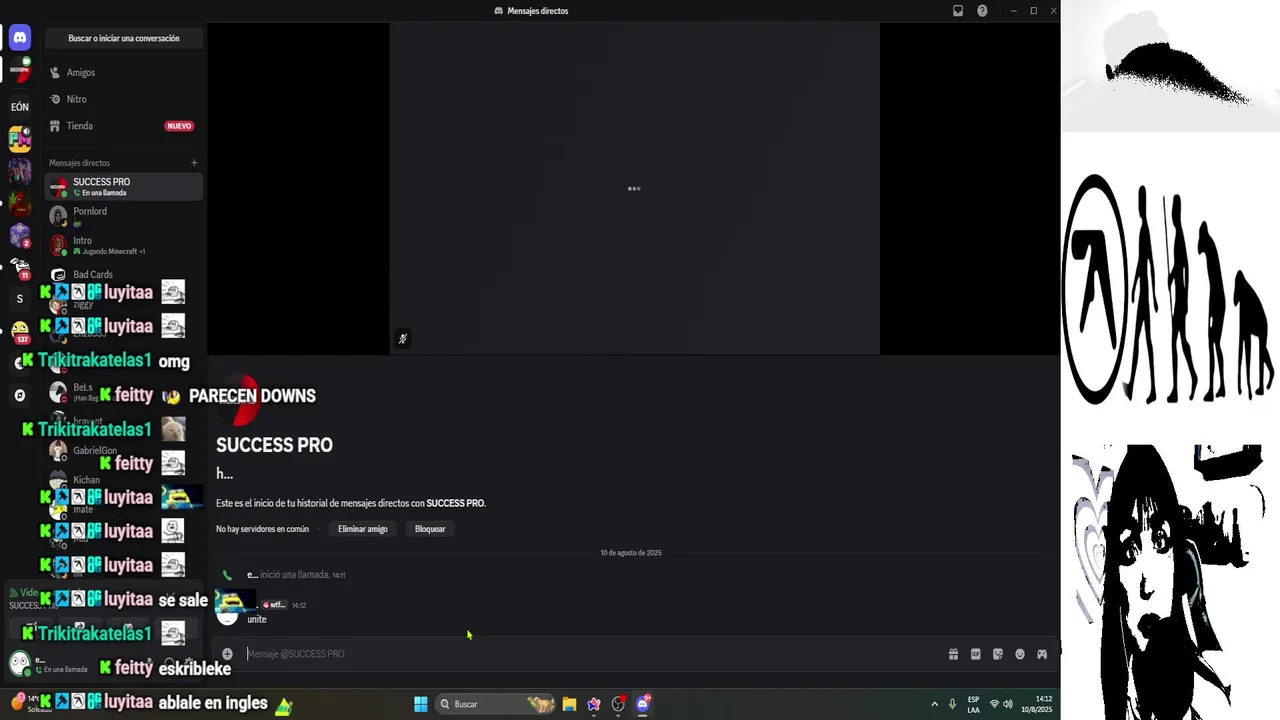Open the Discord taskbar icon
The image size is (1280, 720).
tap(642, 704)
